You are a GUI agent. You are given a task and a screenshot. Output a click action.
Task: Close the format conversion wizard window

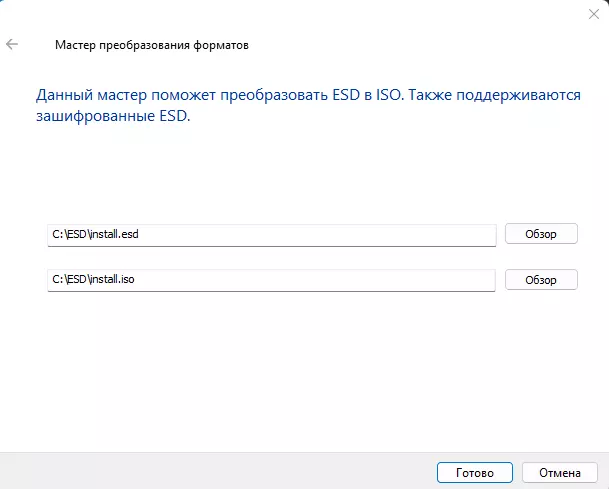coord(593,16)
